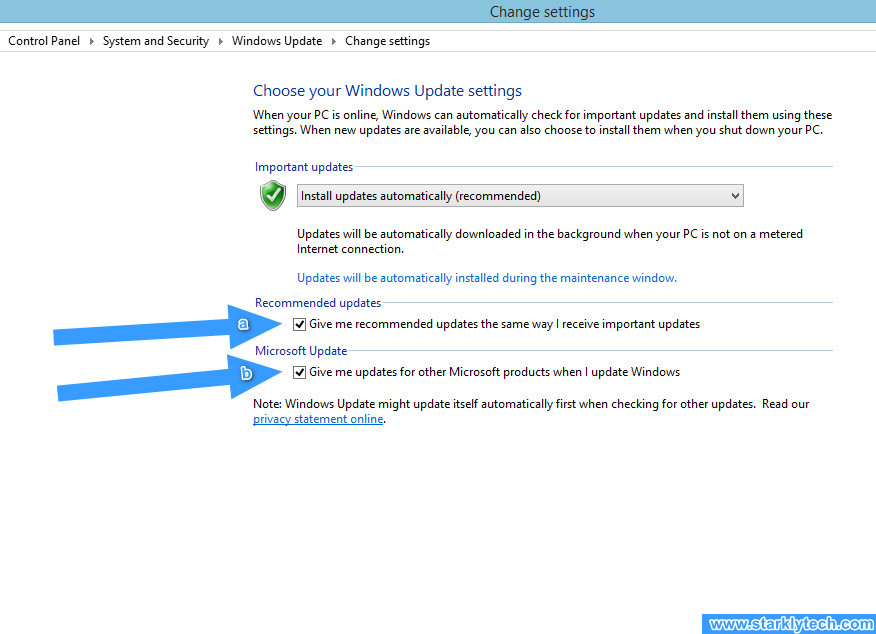Image resolution: width=876 pixels, height=634 pixels.
Task: Click the green security shield icon
Action: point(272,195)
